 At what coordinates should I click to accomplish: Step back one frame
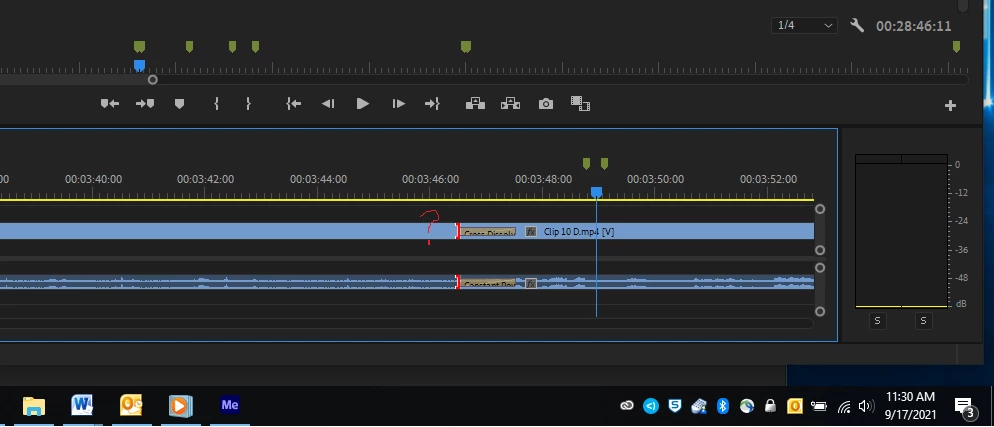pyautogui.click(x=328, y=104)
